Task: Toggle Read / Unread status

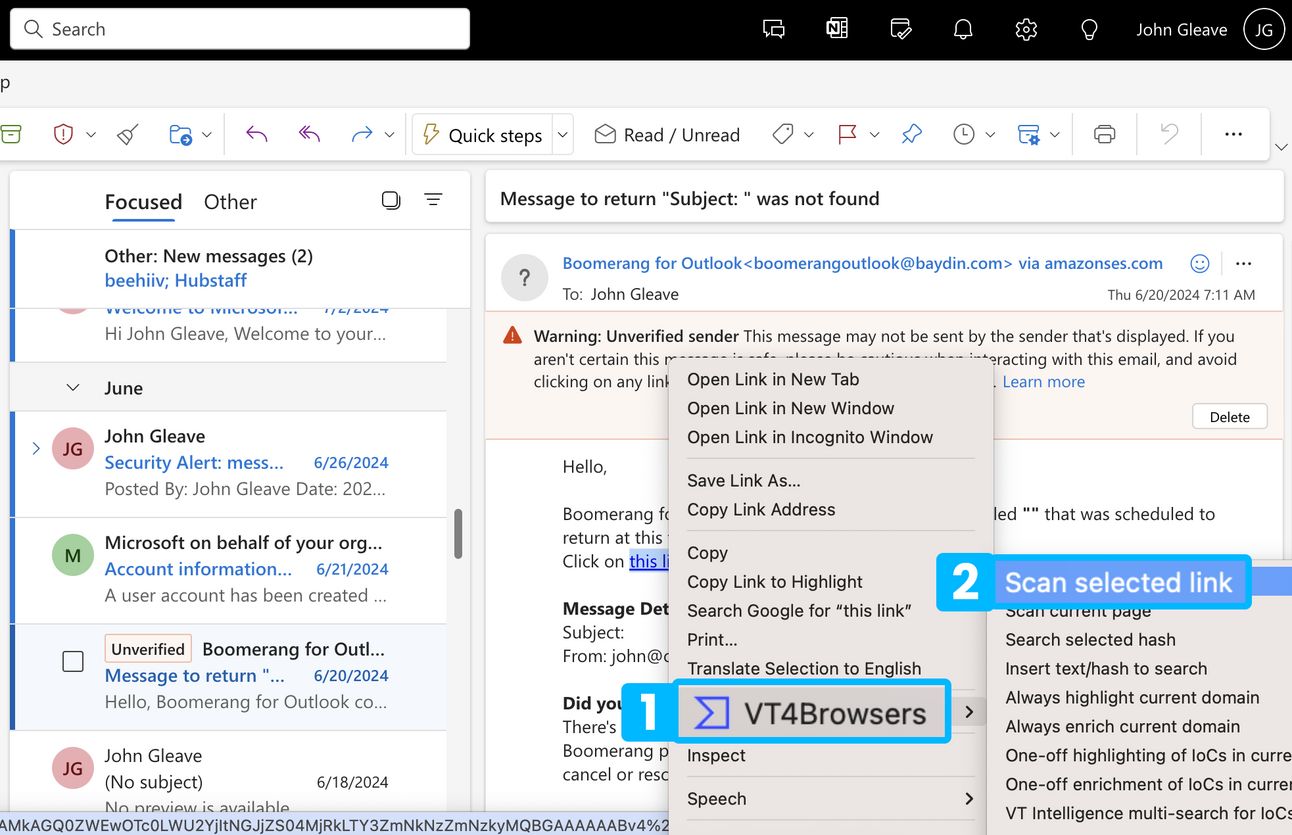Action: click(667, 135)
